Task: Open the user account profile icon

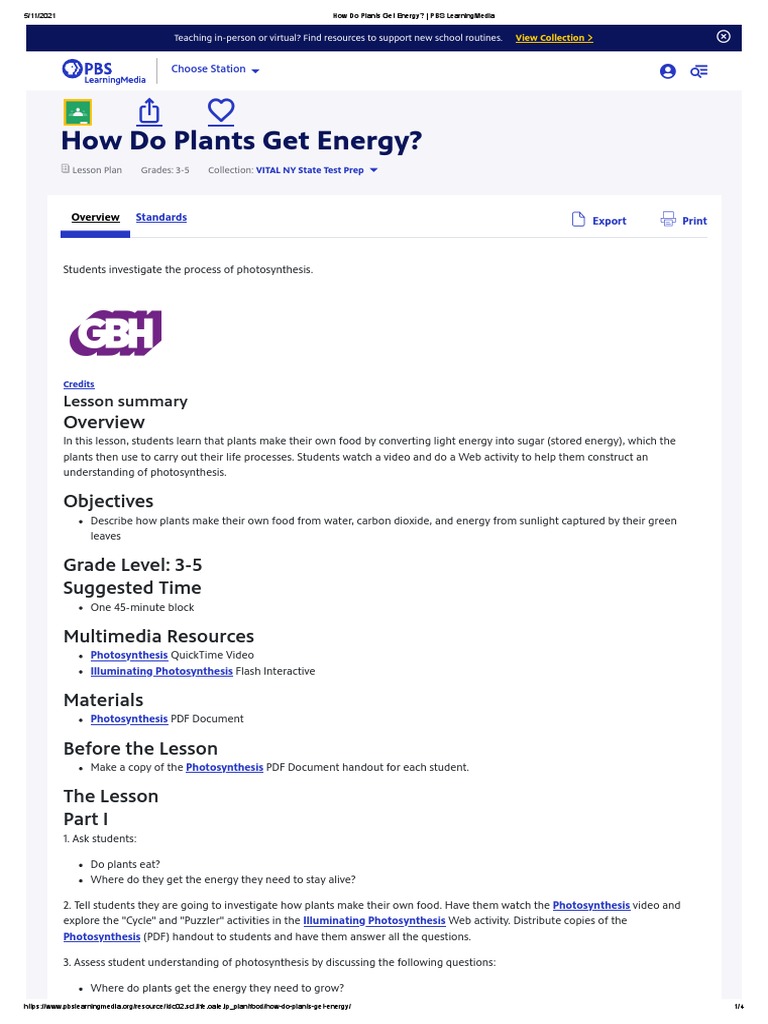Action: (x=668, y=71)
